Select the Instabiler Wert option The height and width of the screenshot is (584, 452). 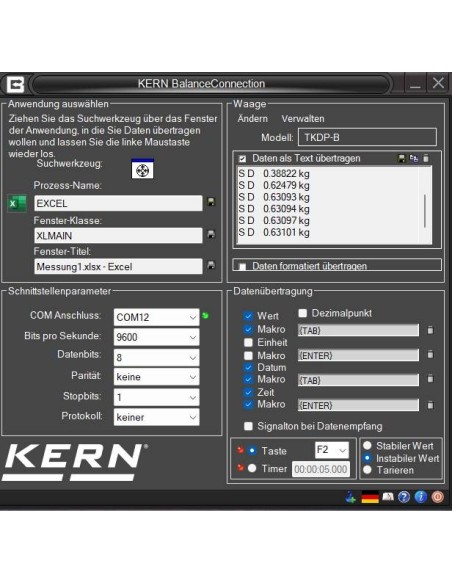367,458
